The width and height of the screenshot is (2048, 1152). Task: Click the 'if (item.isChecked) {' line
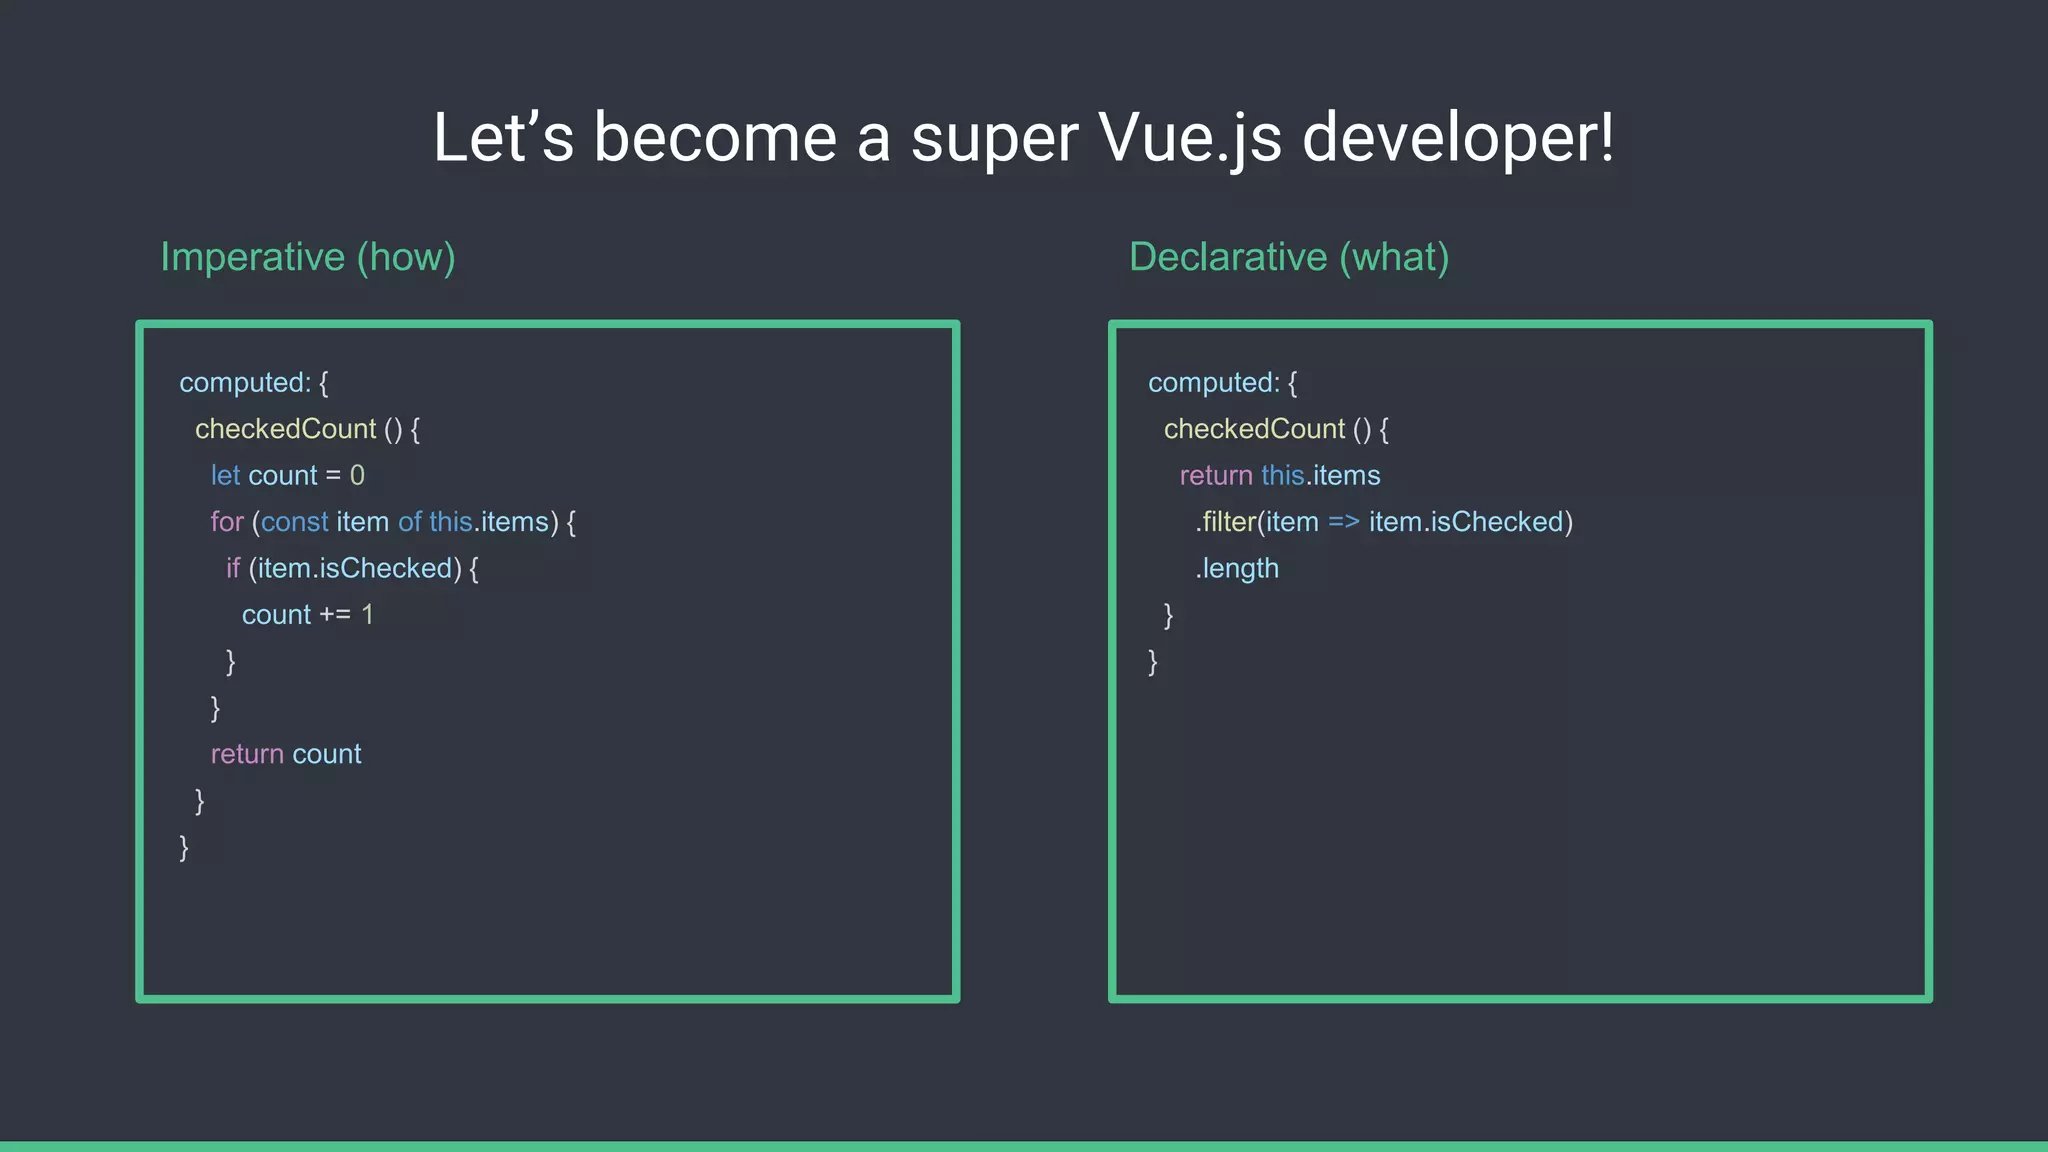coord(352,568)
